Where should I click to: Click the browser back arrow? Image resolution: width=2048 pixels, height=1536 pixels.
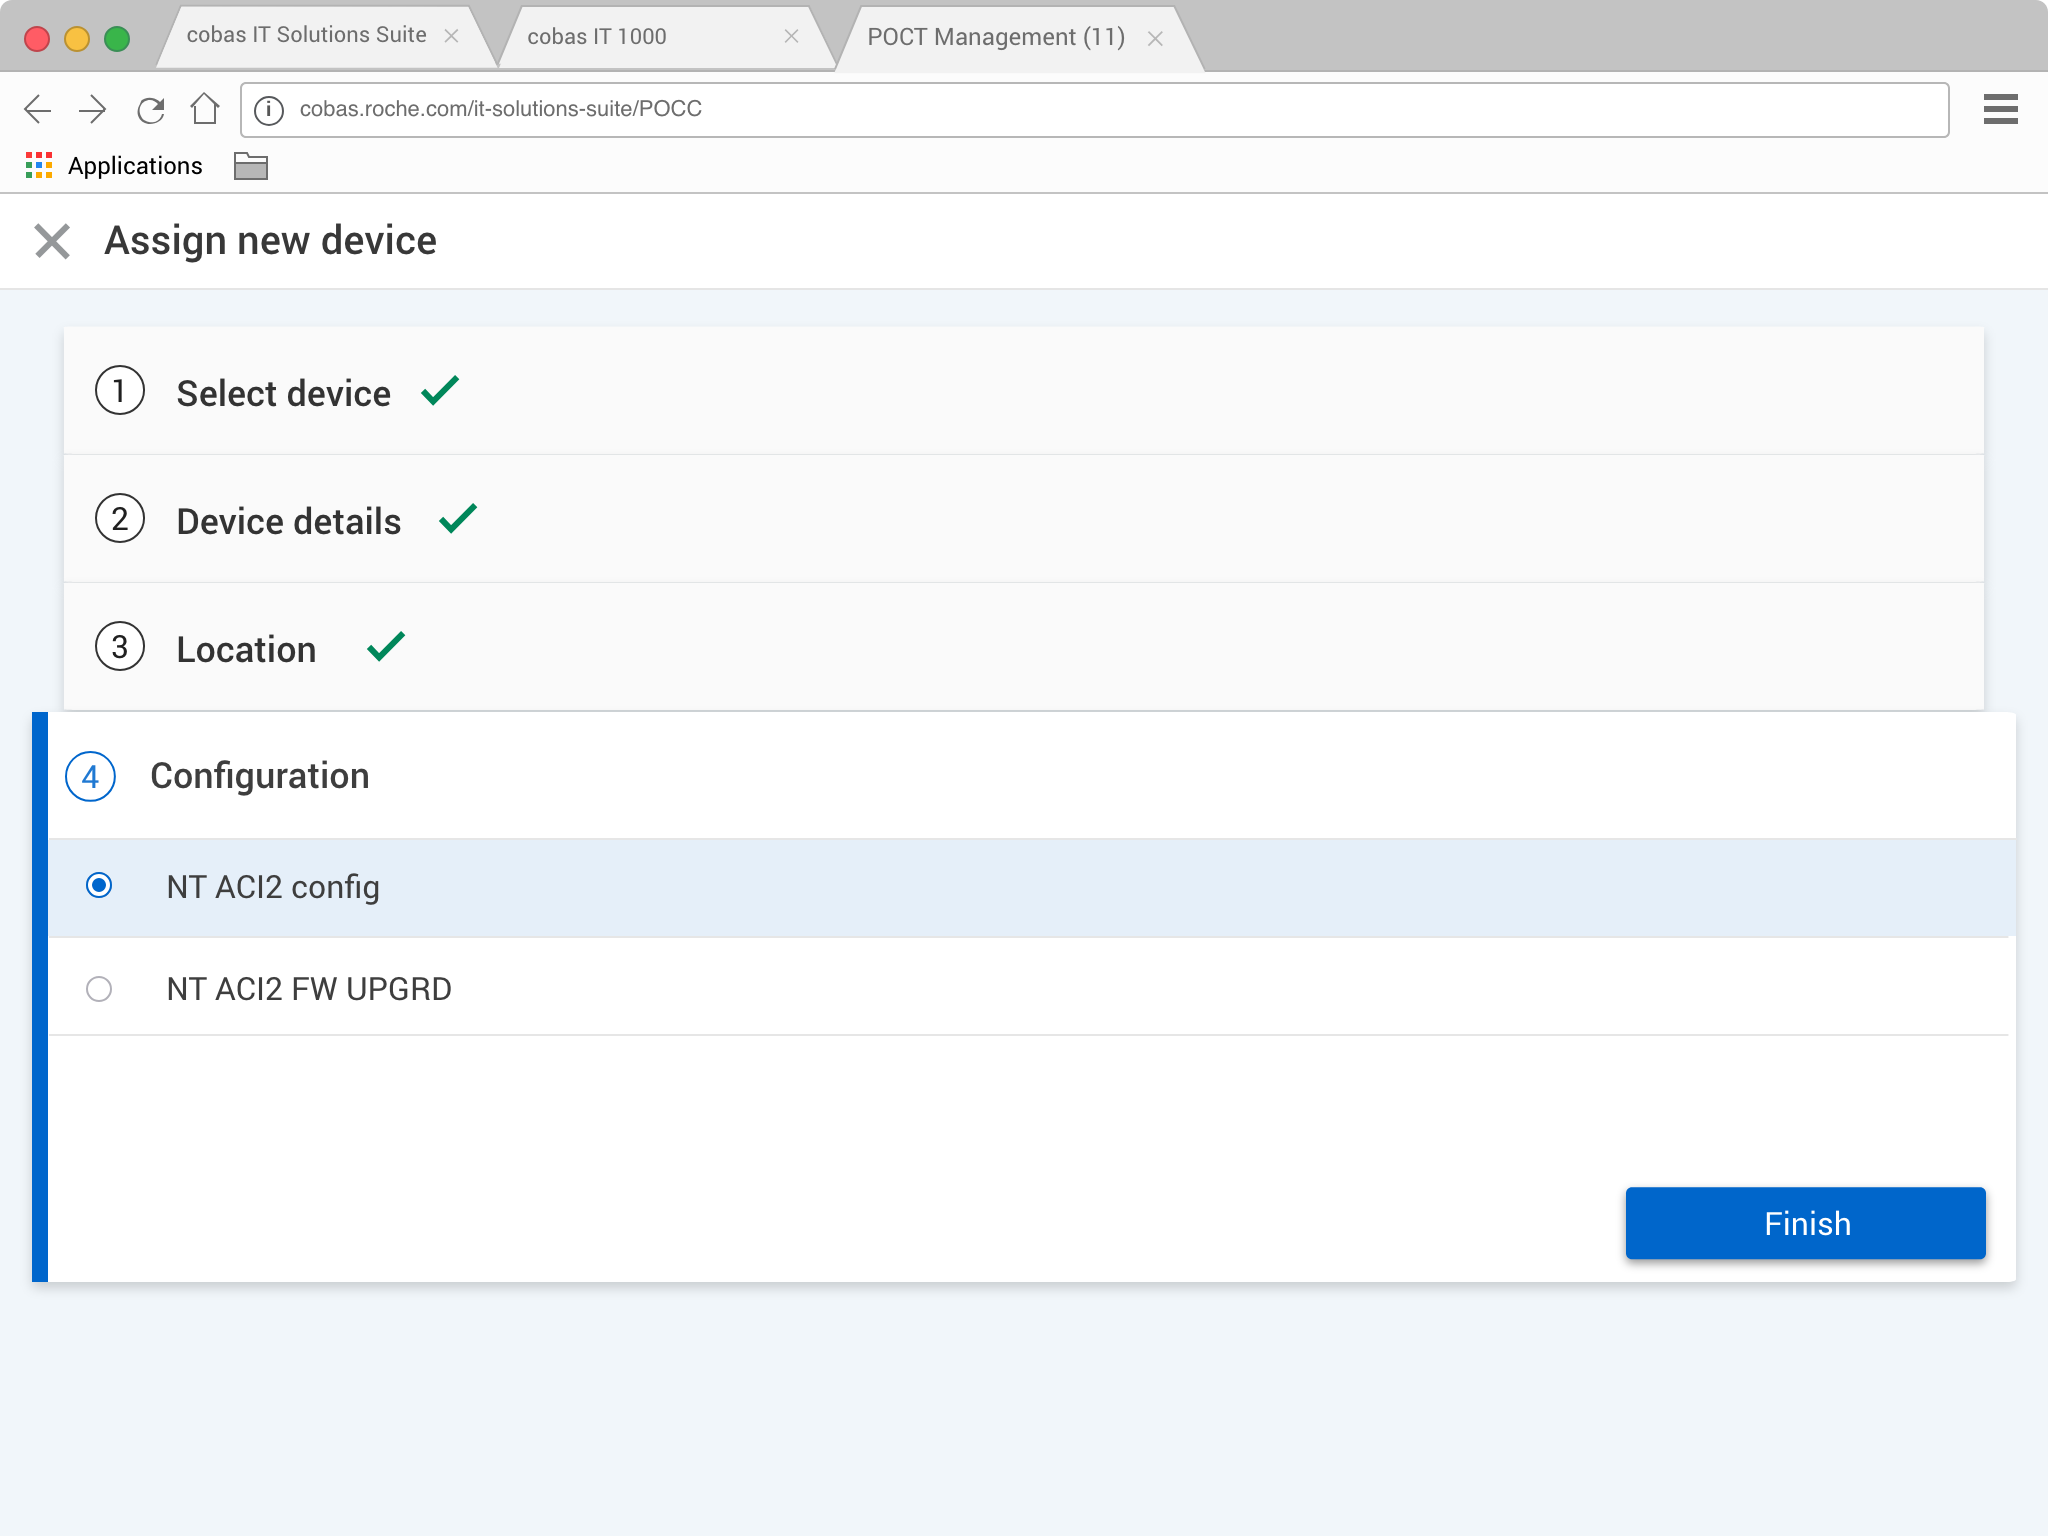click(x=37, y=109)
